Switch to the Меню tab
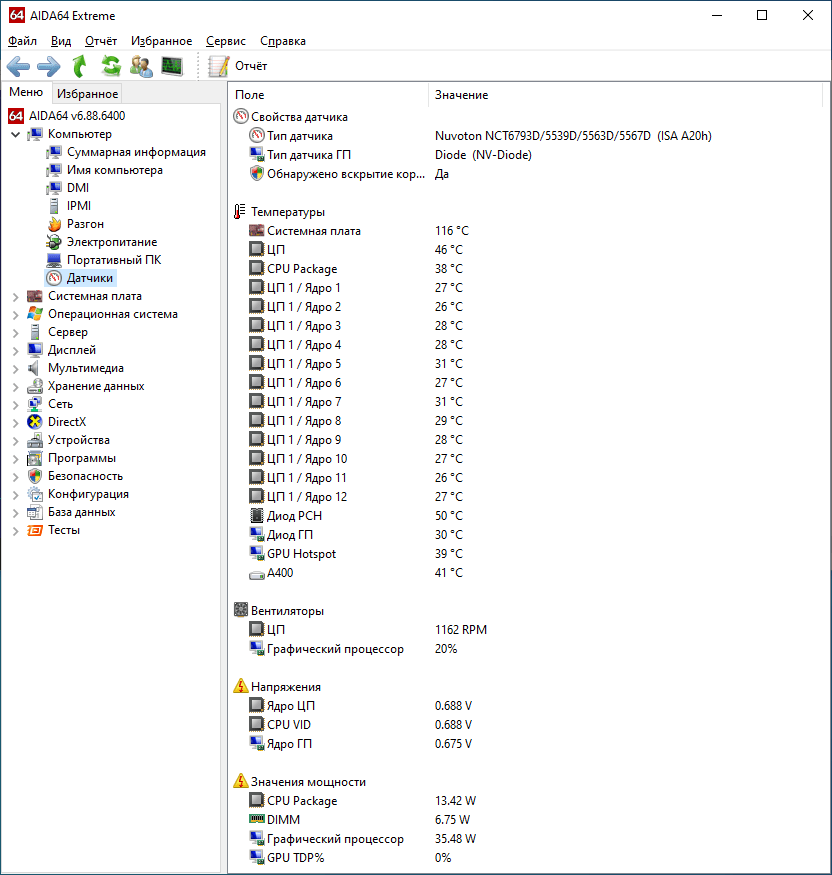 click(x=26, y=92)
